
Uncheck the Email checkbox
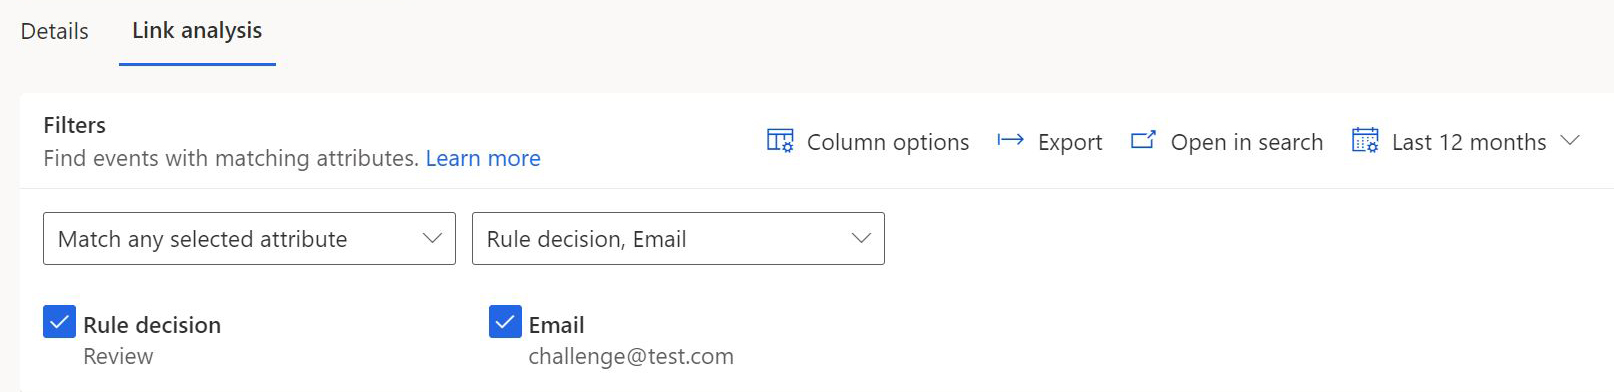tap(505, 322)
